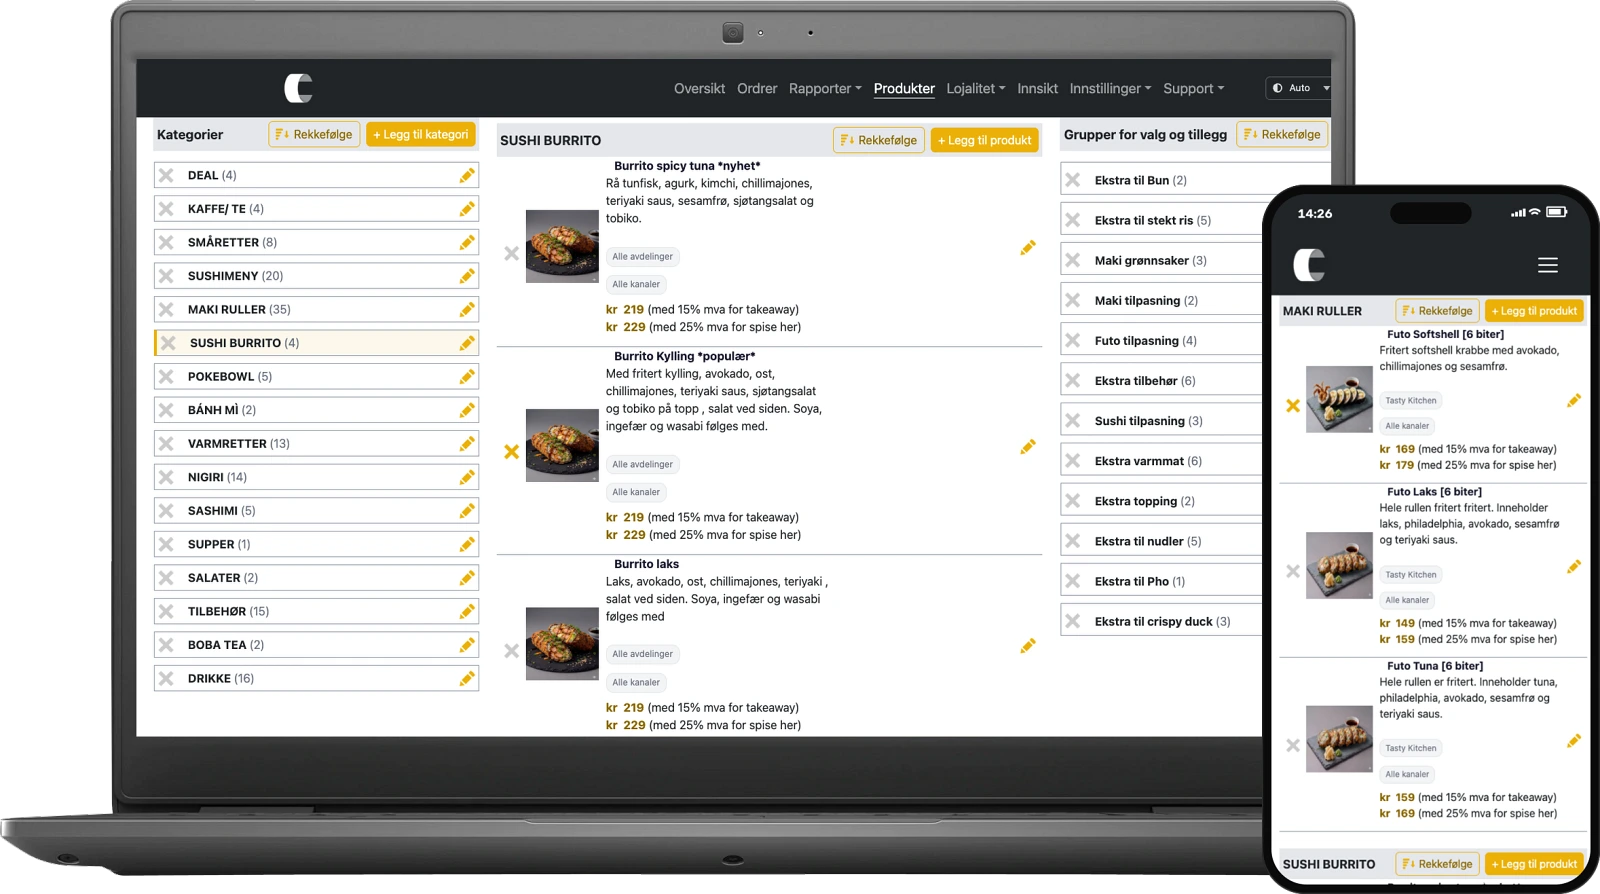
Task: Select the Produkter nav item
Action: point(904,89)
